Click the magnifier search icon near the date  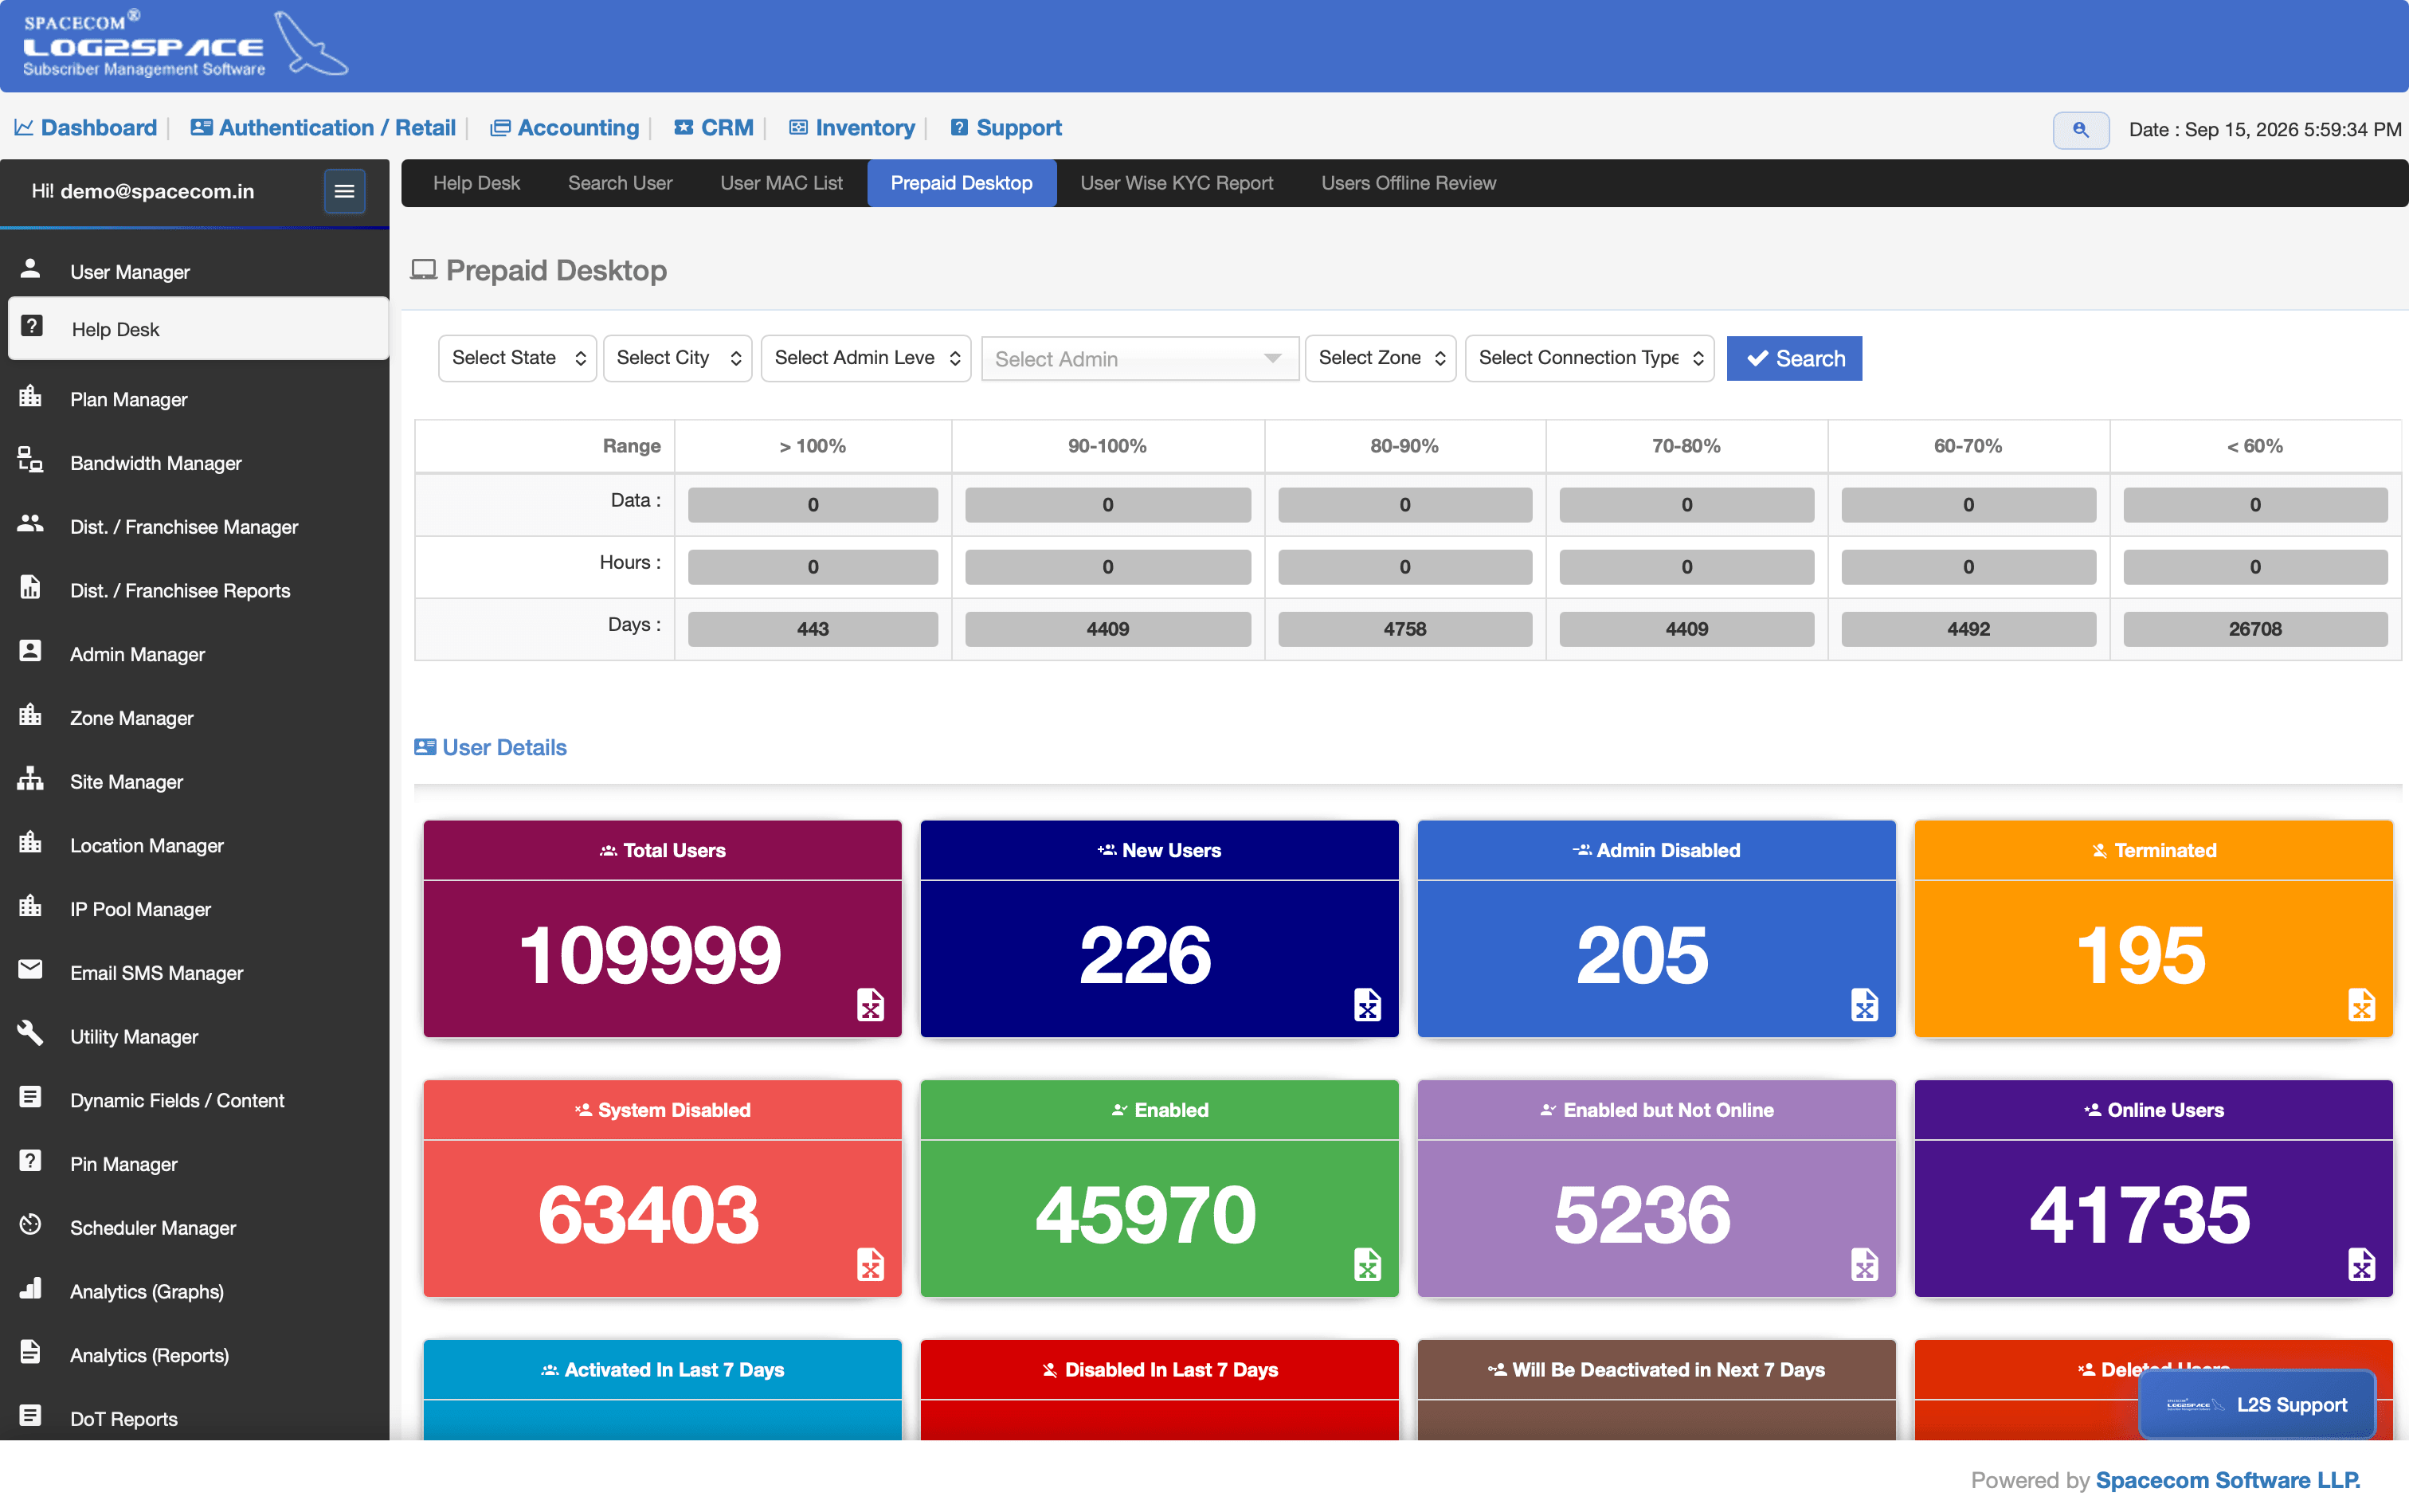click(2080, 130)
